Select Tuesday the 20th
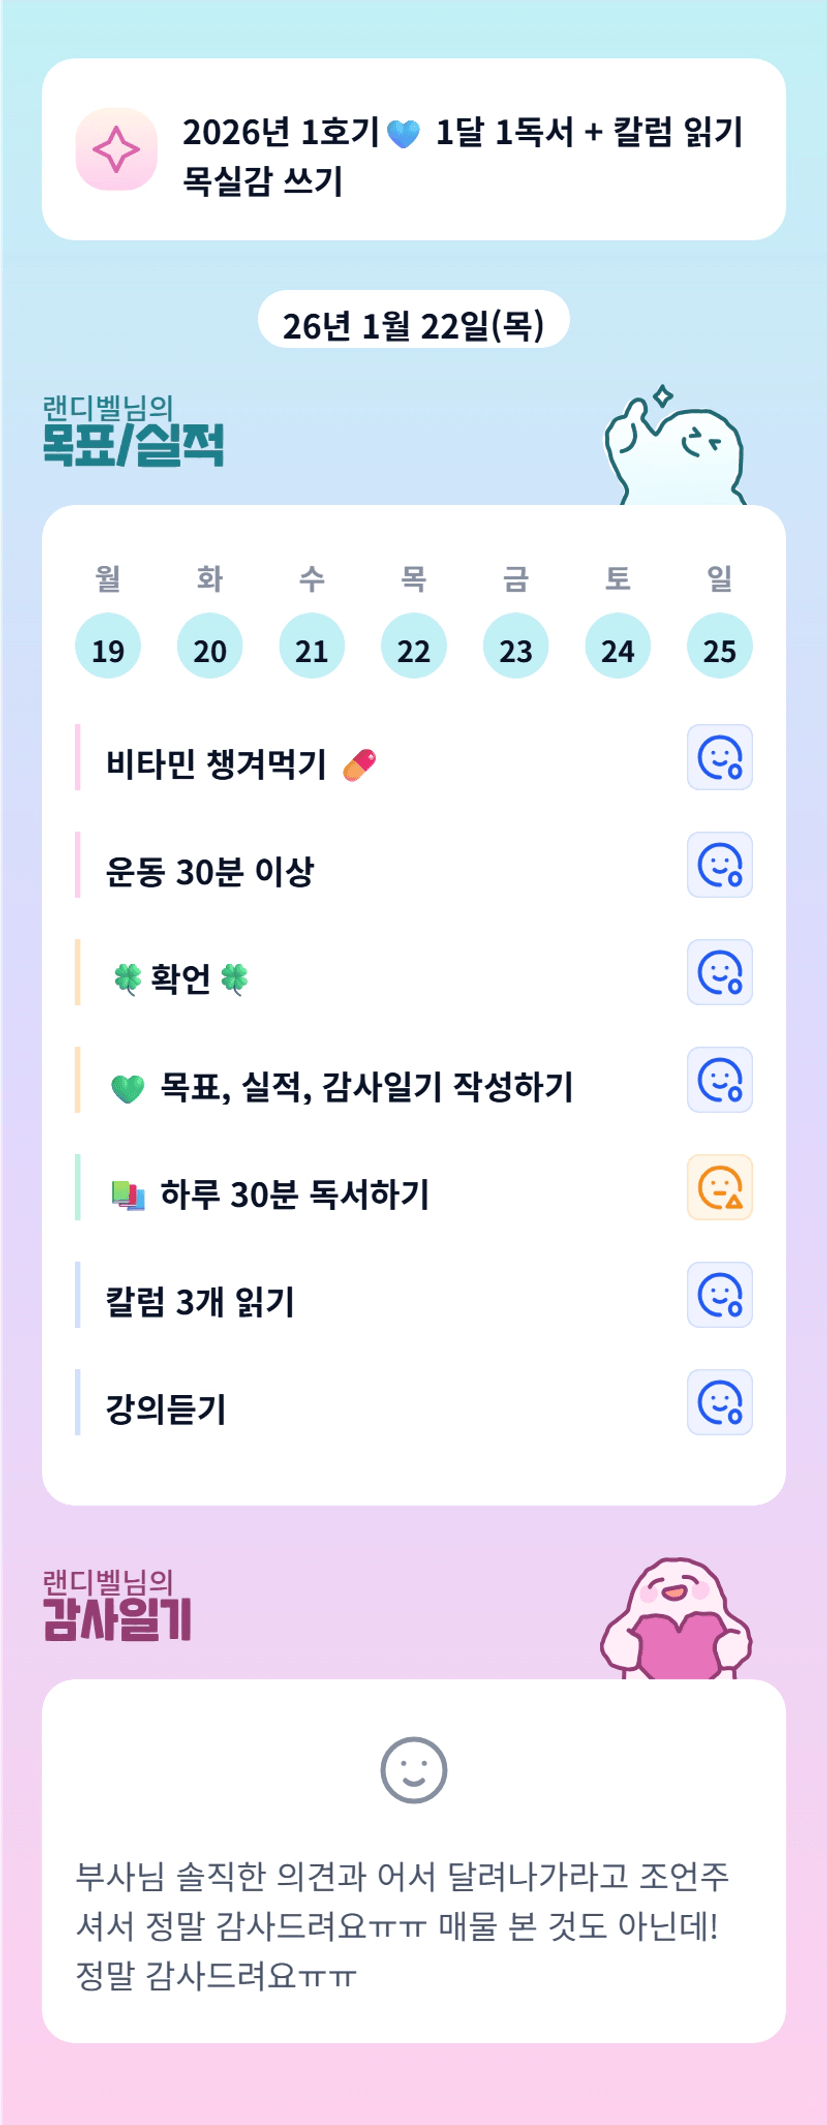Screen dimensions: 827x2125 [210, 647]
